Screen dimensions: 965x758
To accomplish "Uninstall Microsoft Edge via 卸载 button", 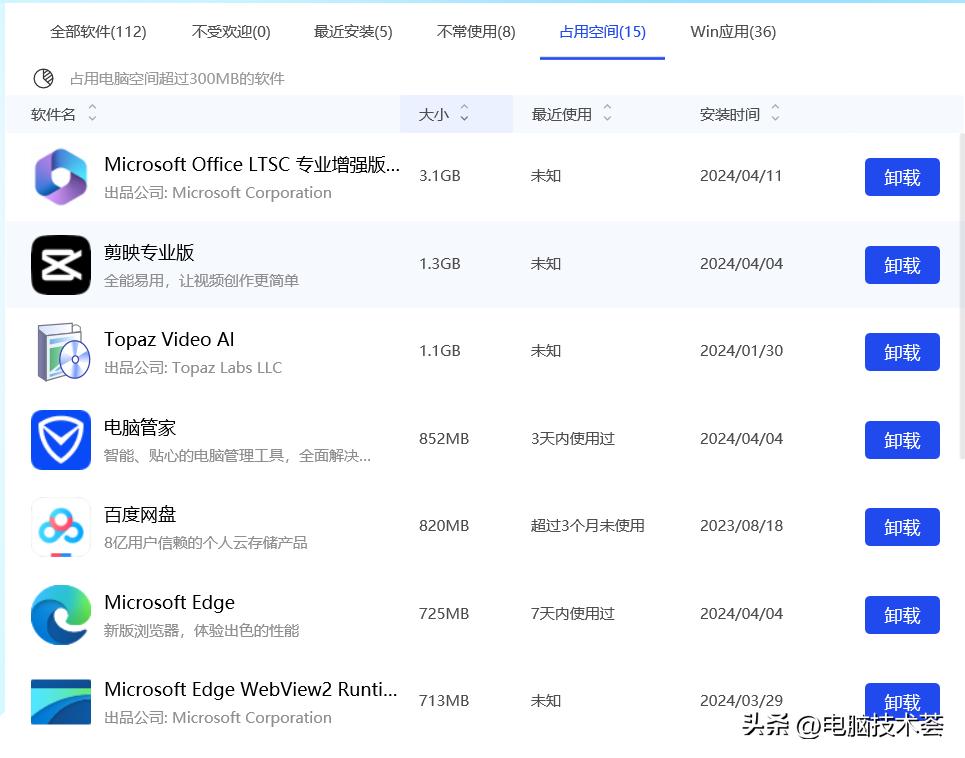I will tap(902, 615).
